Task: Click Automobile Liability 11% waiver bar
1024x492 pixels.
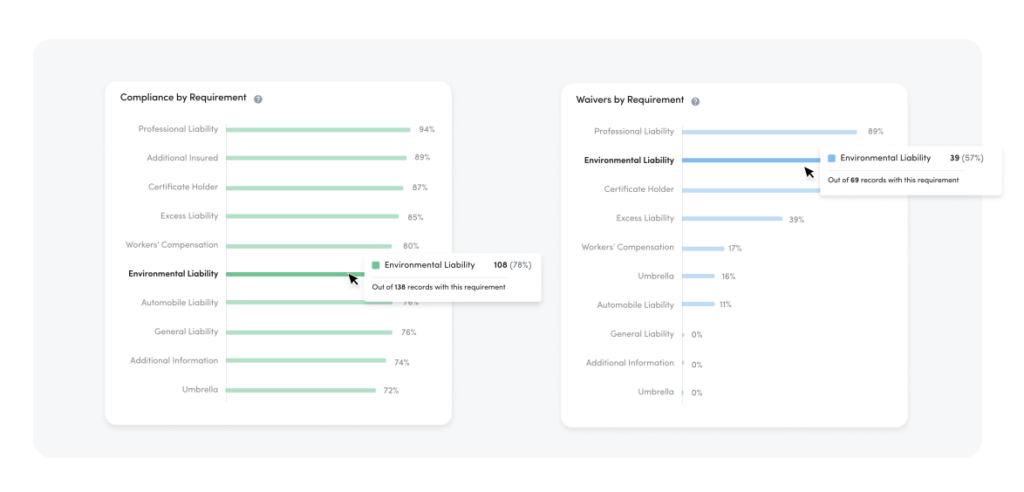Action: pyautogui.click(x=698, y=304)
